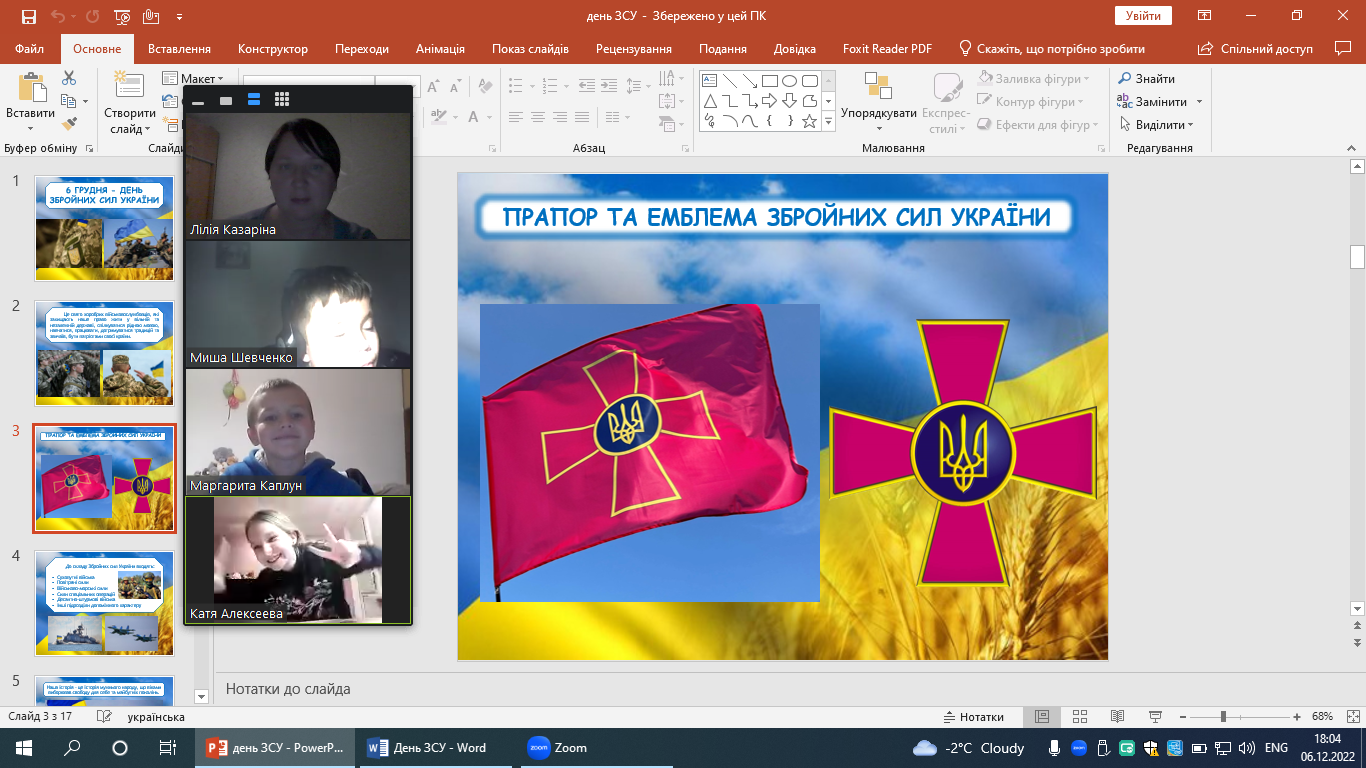Switch to the Анімація tab
Image resolution: width=1366 pixels, height=768 pixels.
click(x=440, y=48)
